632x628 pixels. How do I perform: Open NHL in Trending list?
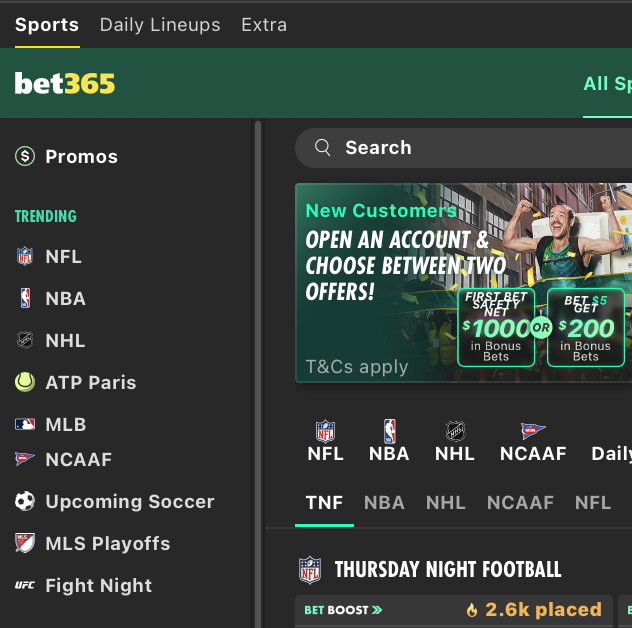tap(65, 341)
